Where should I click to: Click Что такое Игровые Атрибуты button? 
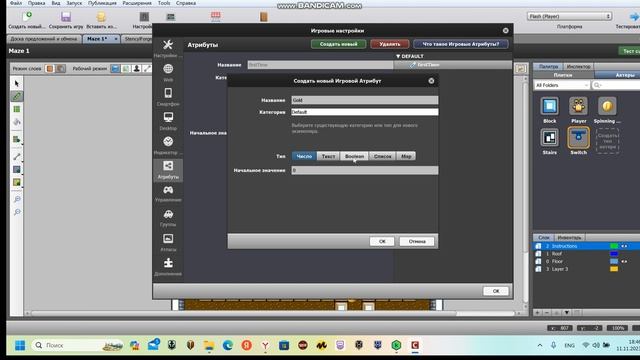coord(461,44)
